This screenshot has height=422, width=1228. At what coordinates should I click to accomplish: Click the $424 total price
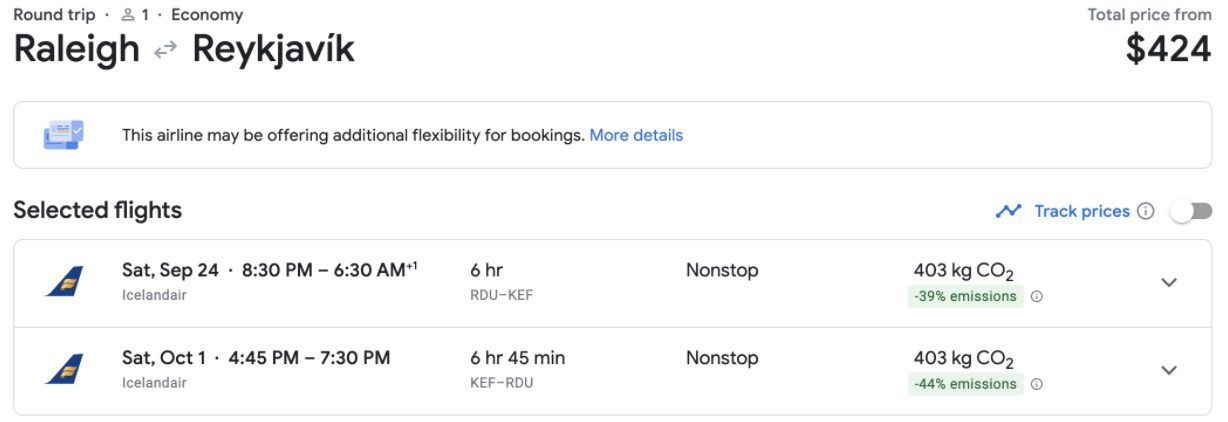[1168, 49]
